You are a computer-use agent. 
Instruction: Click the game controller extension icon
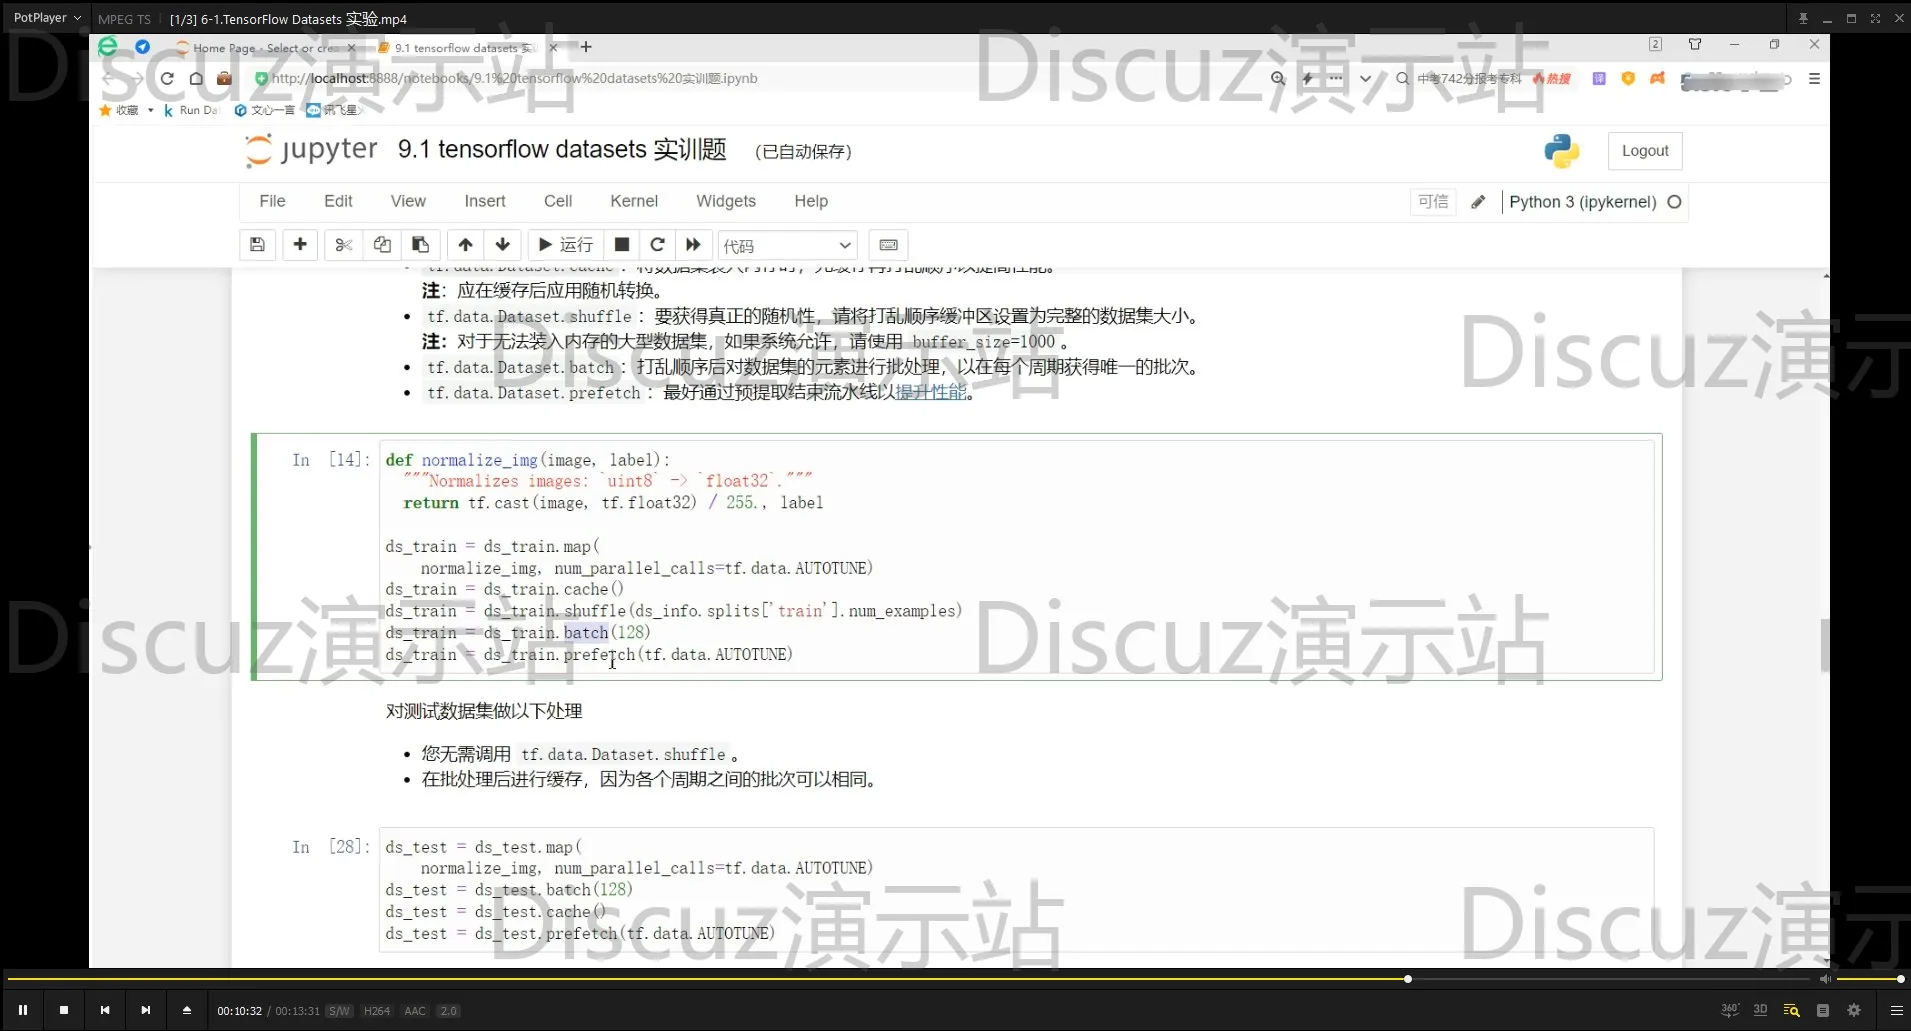coord(1657,78)
